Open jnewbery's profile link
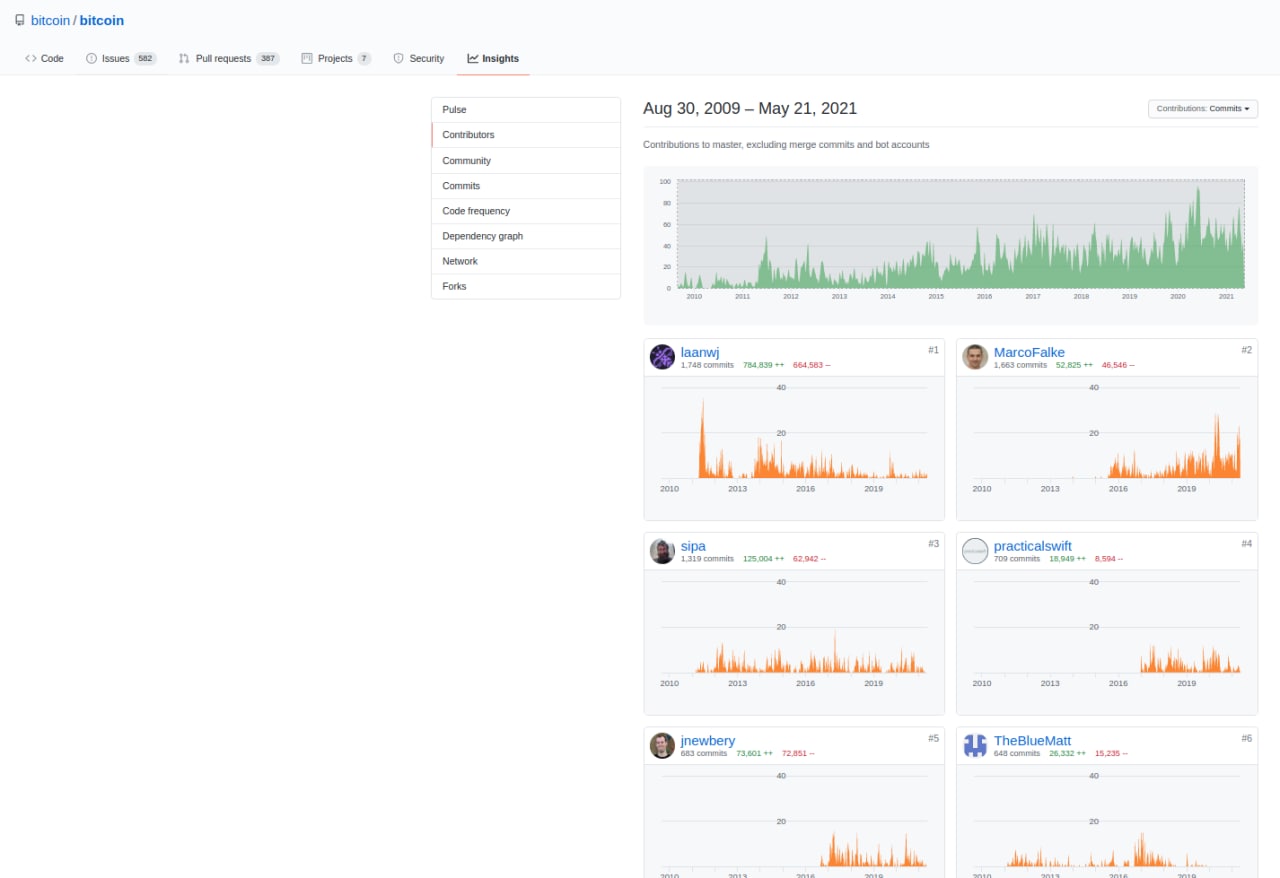1280x878 pixels. 708,740
